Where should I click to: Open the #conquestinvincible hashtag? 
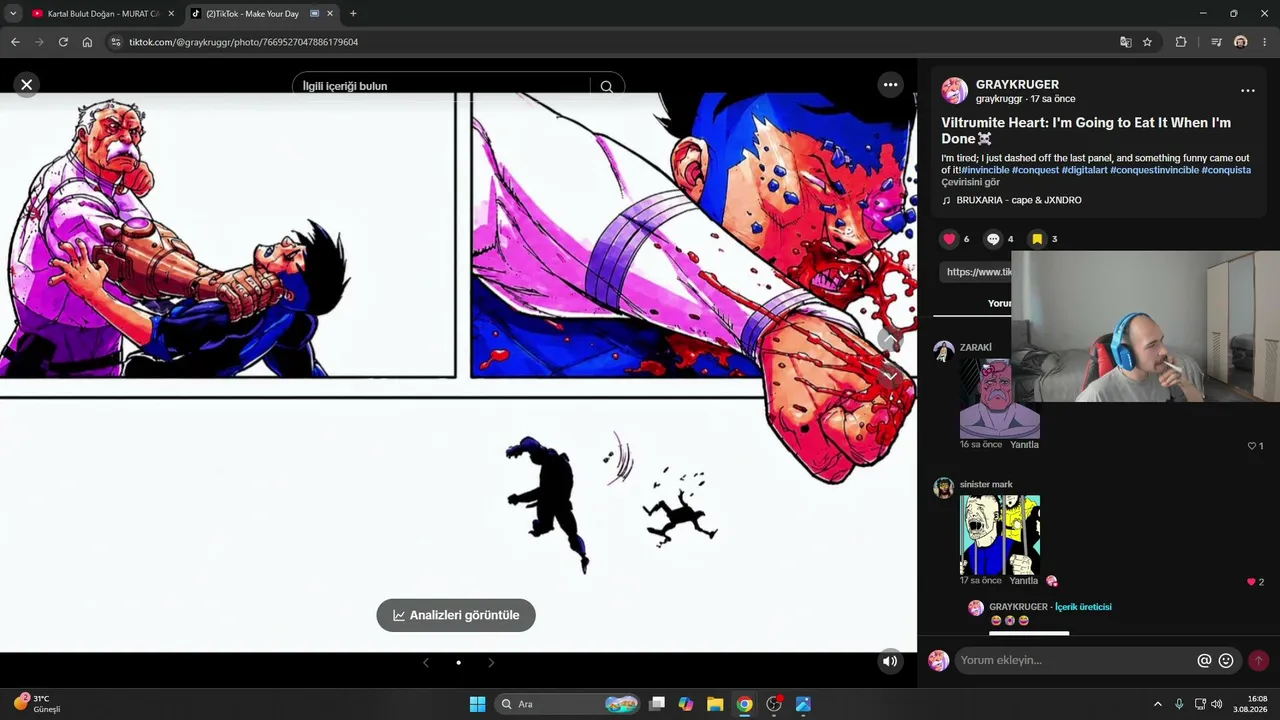[x=1154, y=170]
